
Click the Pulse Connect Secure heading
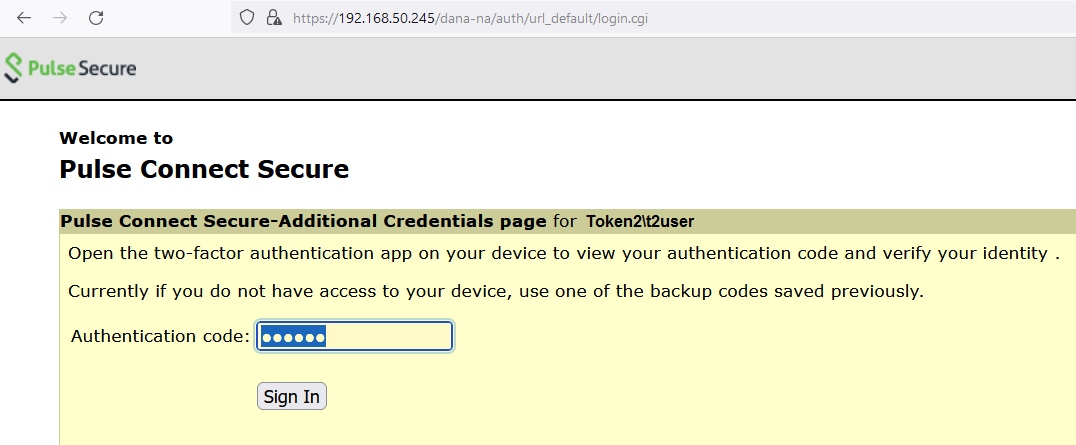click(x=204, y=169)
